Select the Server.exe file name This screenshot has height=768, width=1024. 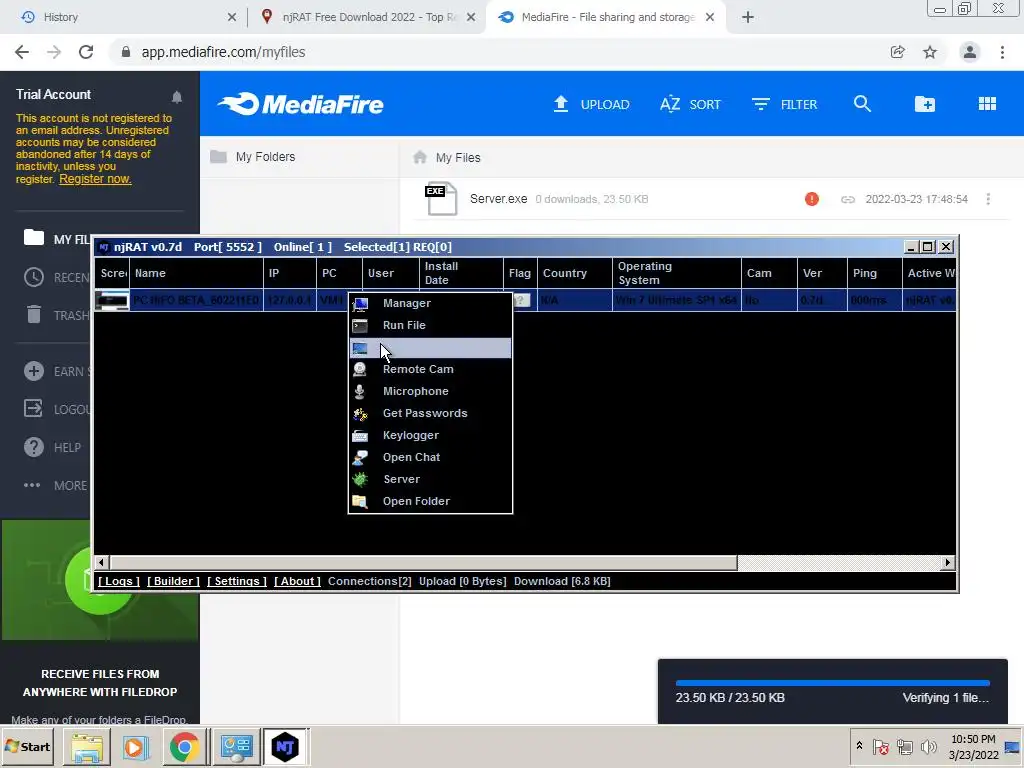click(498, 199)
